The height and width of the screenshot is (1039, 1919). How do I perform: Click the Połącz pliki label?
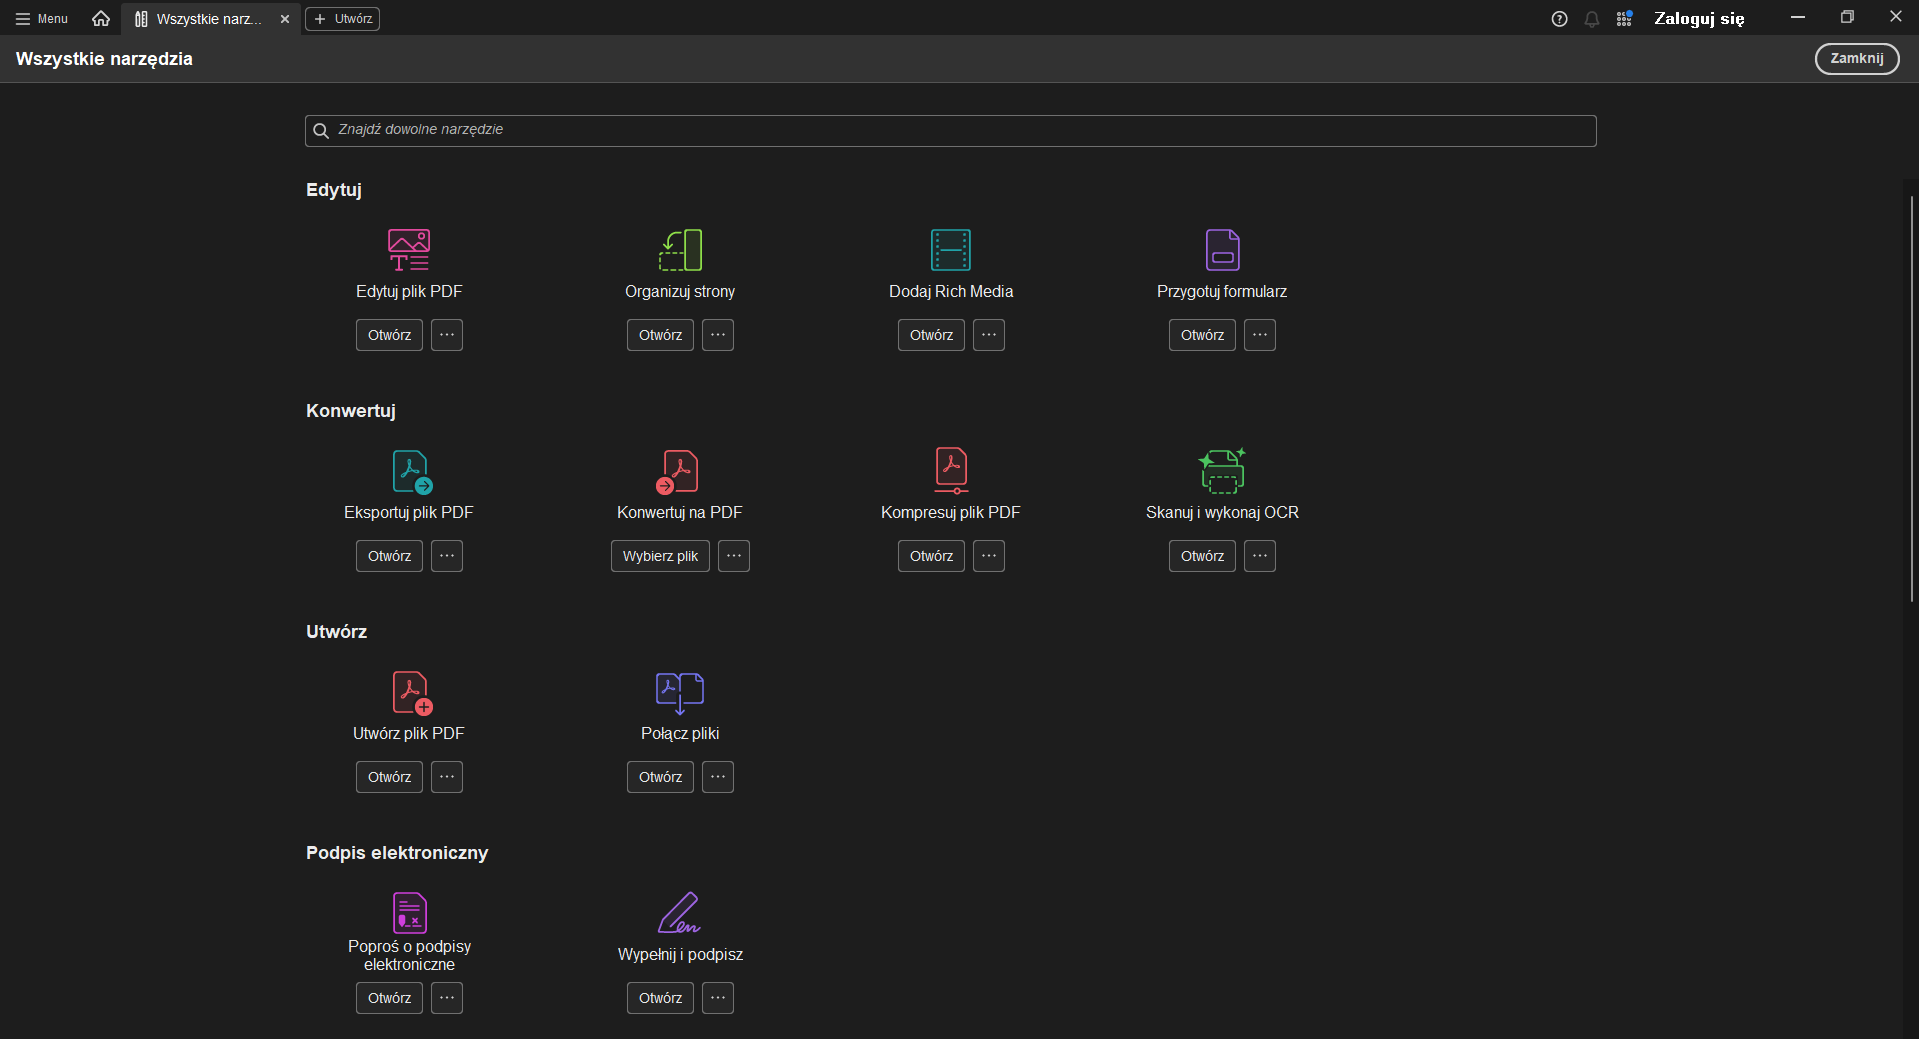tap(680, 734)
